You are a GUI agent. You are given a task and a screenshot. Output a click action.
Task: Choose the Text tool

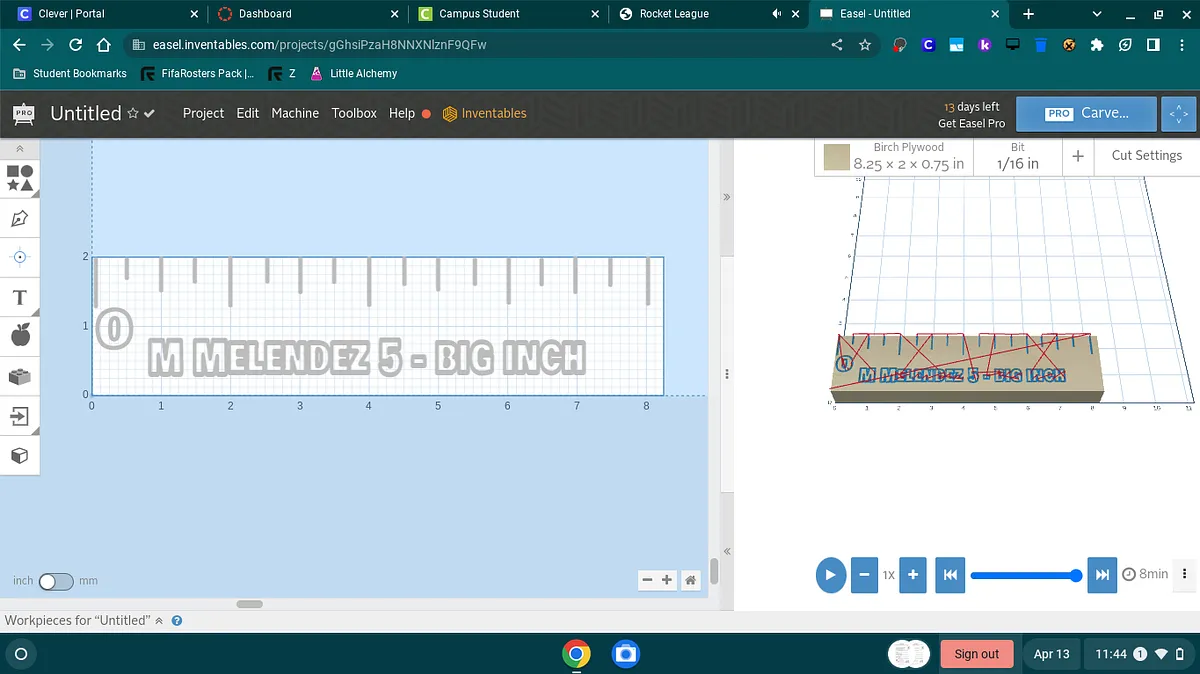20,297
